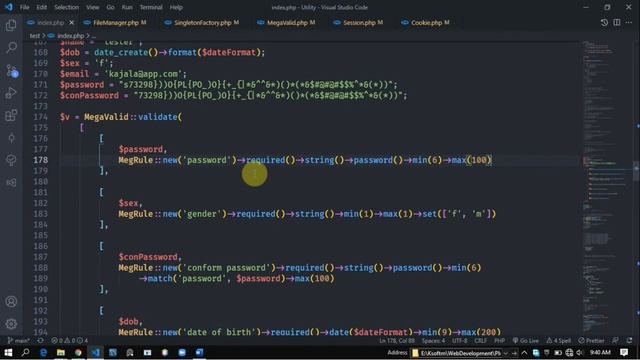Image resolution: width=640 pixels, height=360 pixels.
Task: Open the Manage gear in activity bar
Action: point(11,324)
